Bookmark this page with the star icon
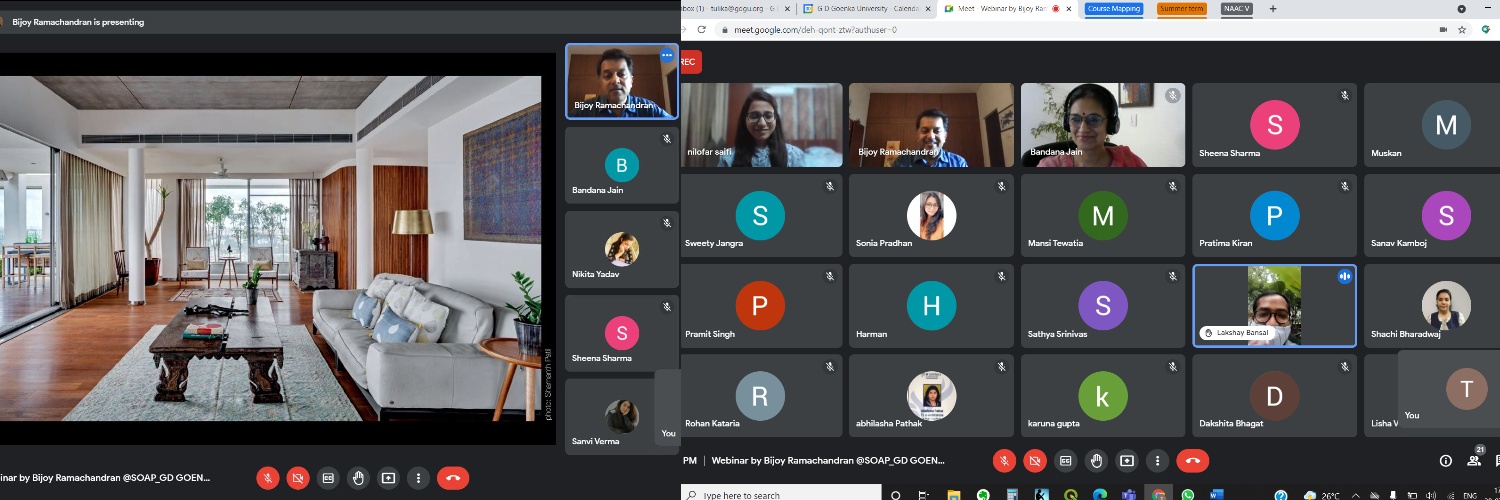 (x=1462, y=30)
